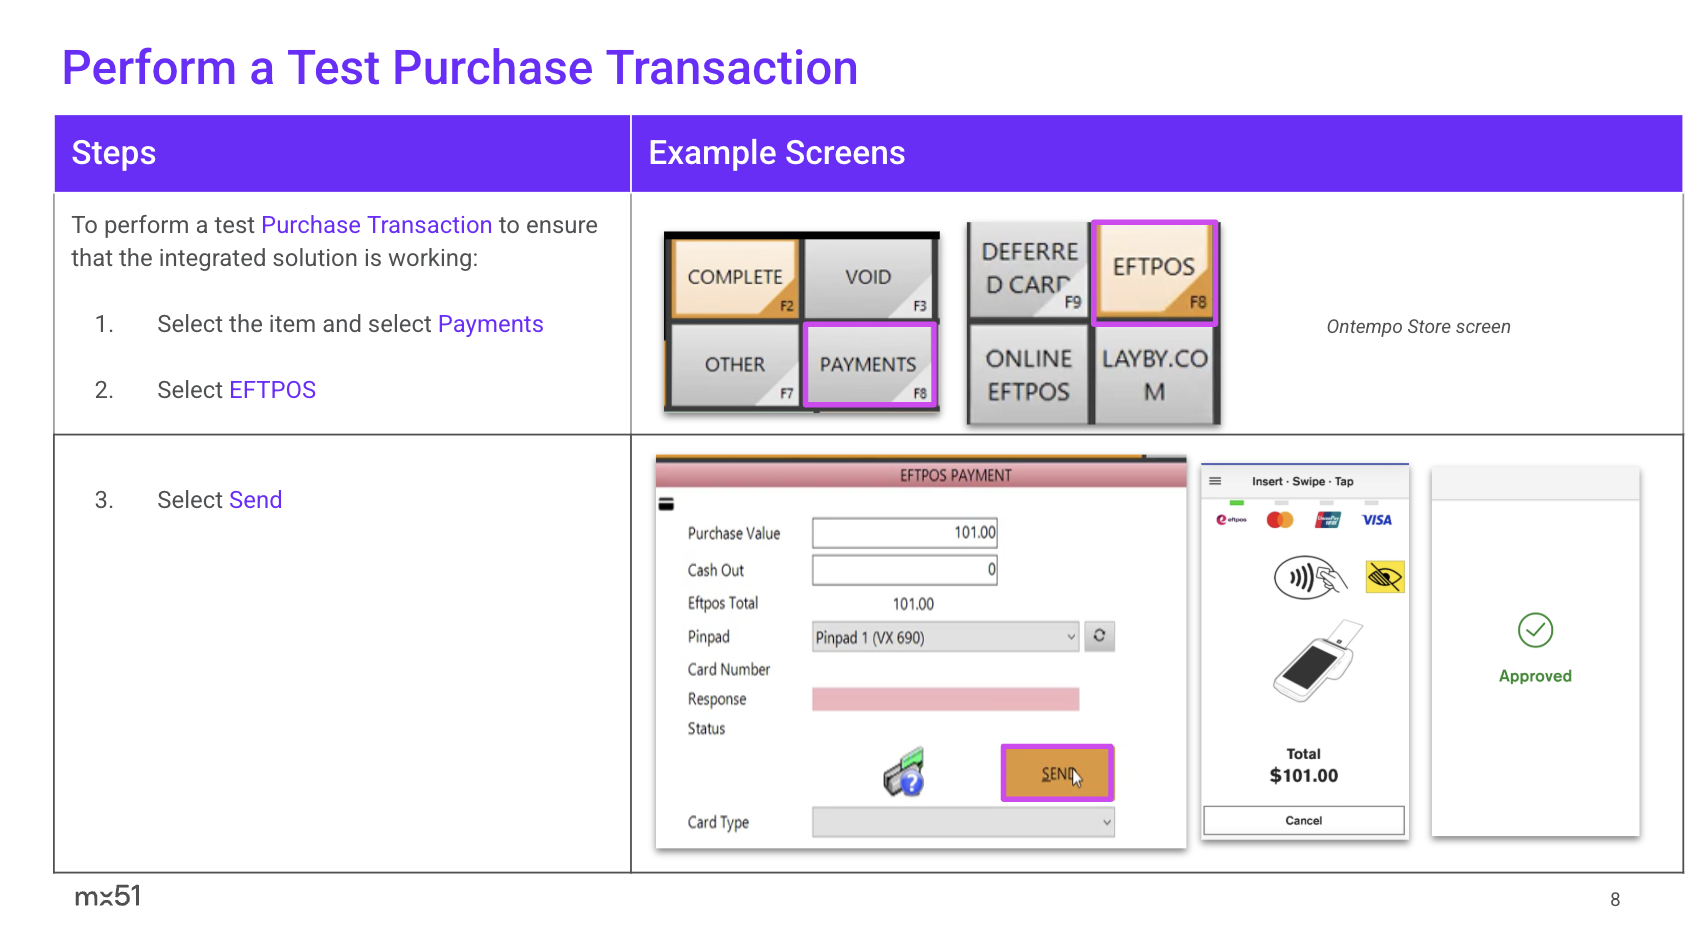Open the Pinpad 1 (VX 690) dropdown
Image resolution: width=1702 pixels, height=952 pixels.
tap(945, 637)
